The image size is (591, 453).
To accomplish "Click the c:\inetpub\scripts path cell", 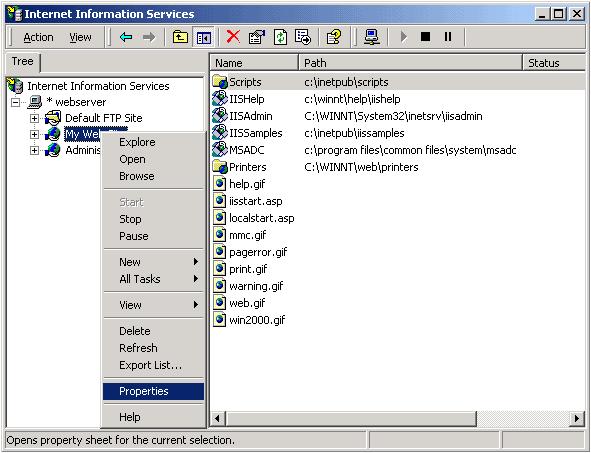I will pyautogui.click(x=346, y=82).
